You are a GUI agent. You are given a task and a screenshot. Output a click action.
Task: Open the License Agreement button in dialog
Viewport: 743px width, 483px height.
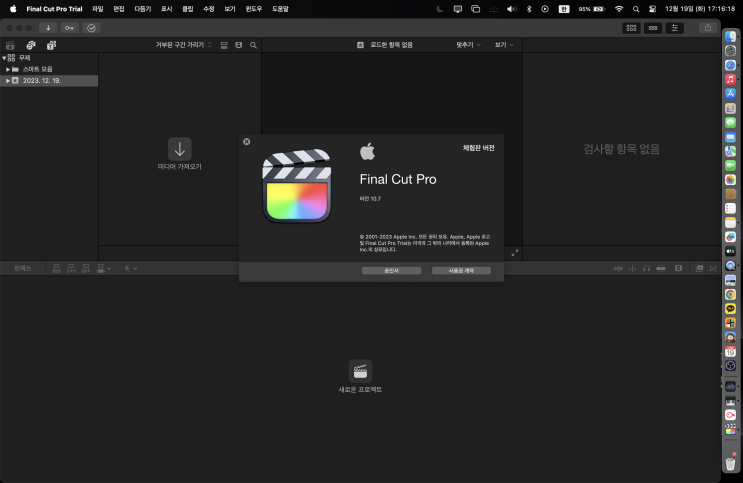point(461,271)
